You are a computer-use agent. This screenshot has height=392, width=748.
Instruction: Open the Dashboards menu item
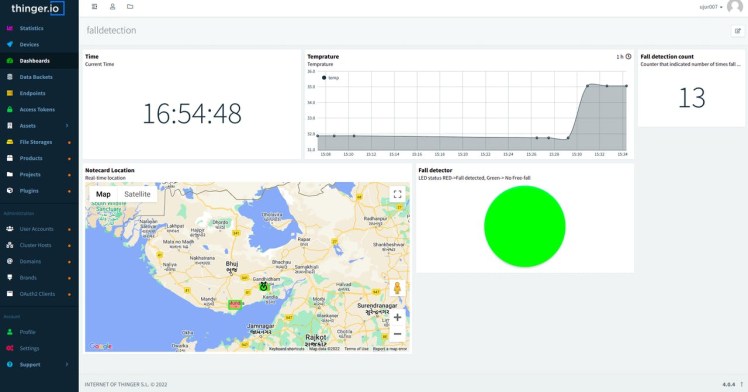39,61
